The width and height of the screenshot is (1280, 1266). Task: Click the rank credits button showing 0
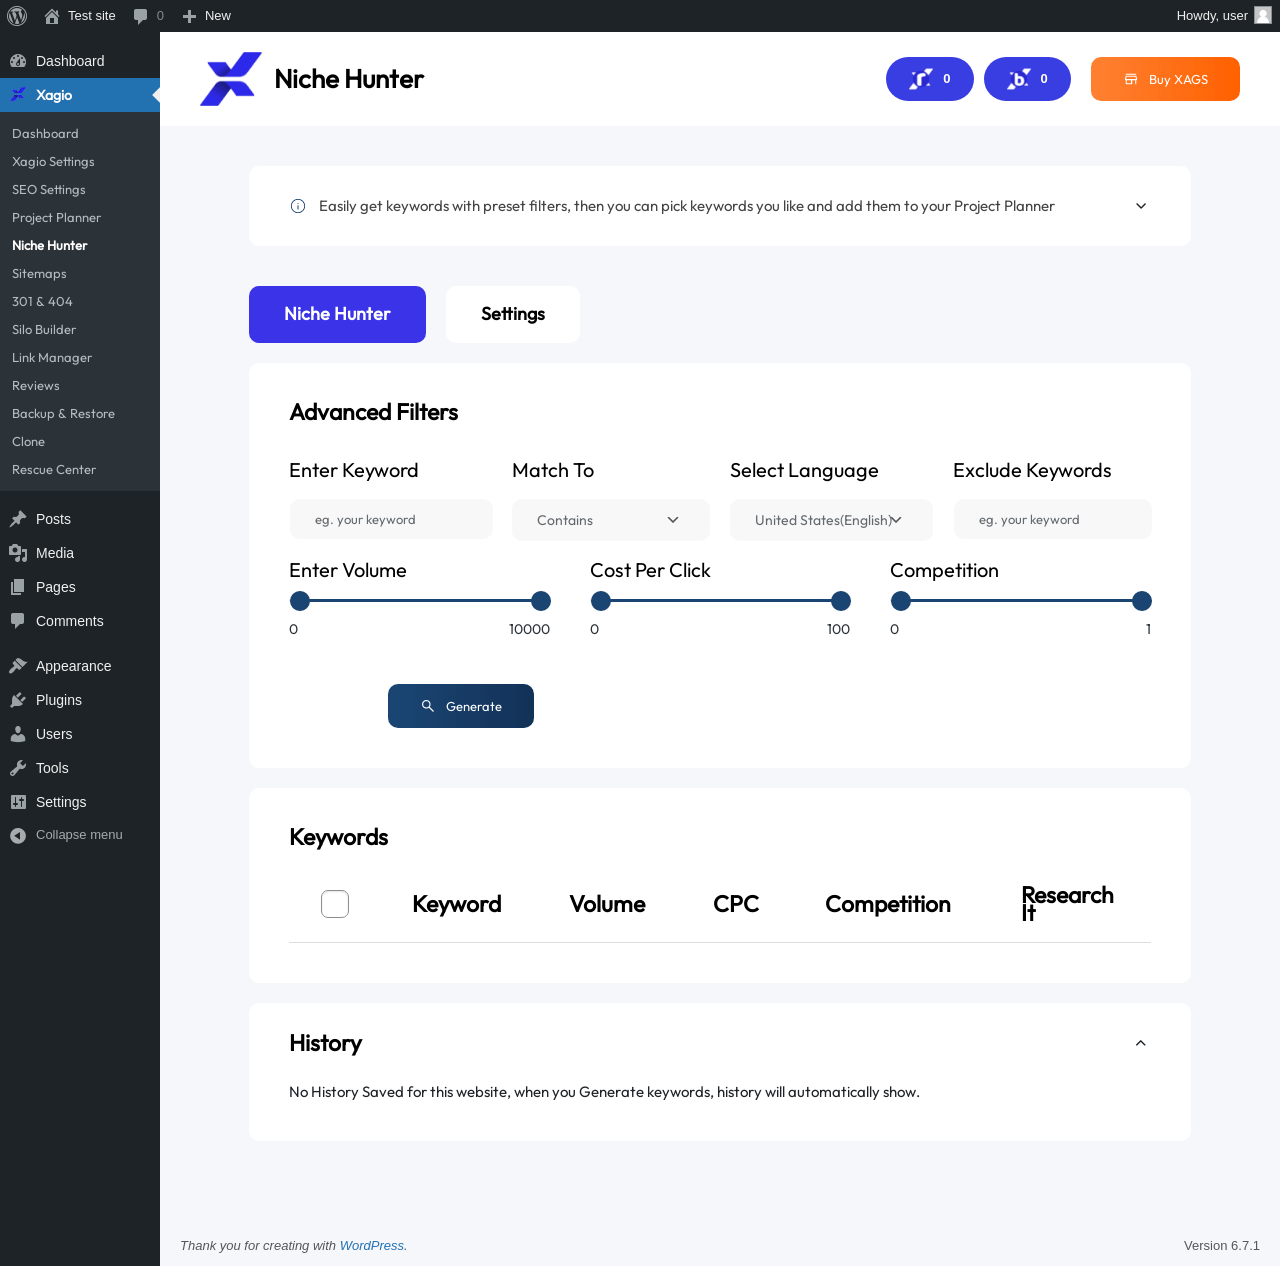[930, 79]
